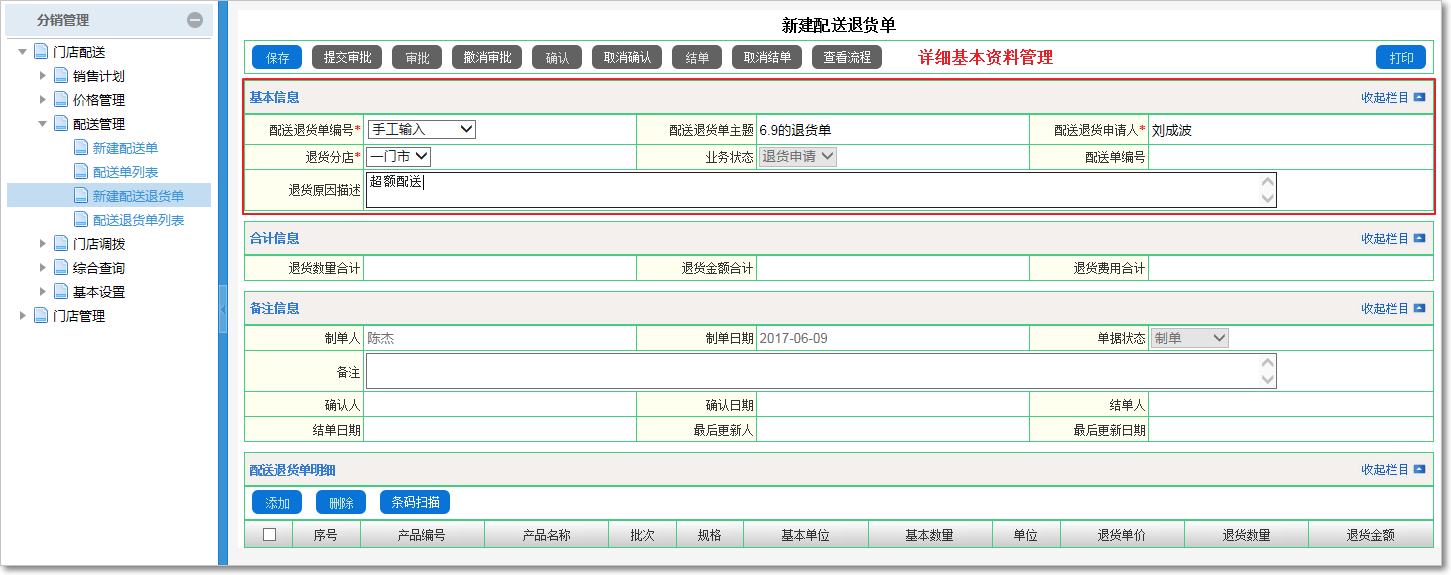Click the 综合查询 document icon
This screenshot has height=575, width=1451.
(61, 268)
